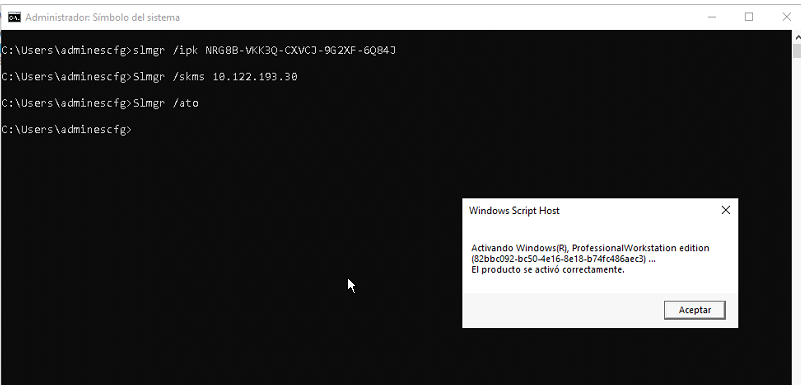Click the 'Windows Script Host' dialog title
Viewport: 801px width, 385px height.
coord(514,210)
